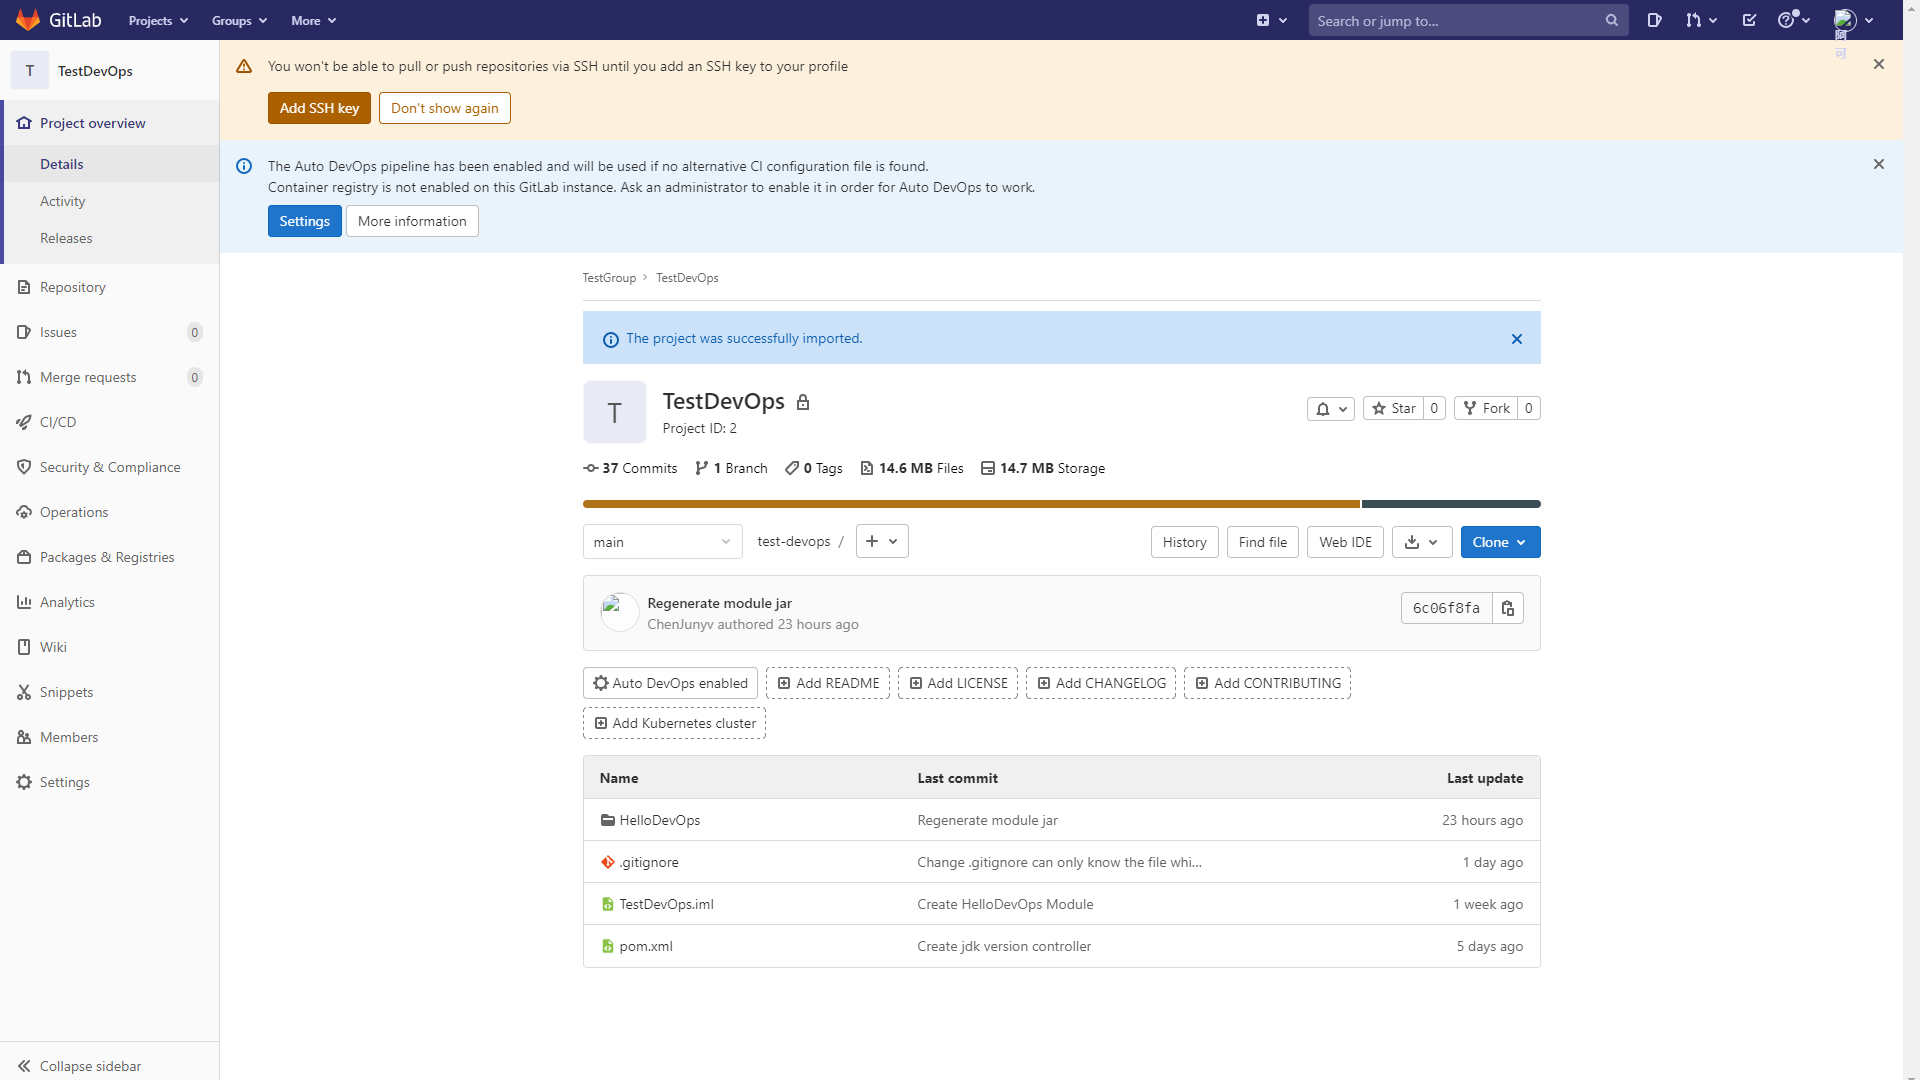
Task: Open the To-Do list icon in top bar
Action: (x=1749, y=20)
